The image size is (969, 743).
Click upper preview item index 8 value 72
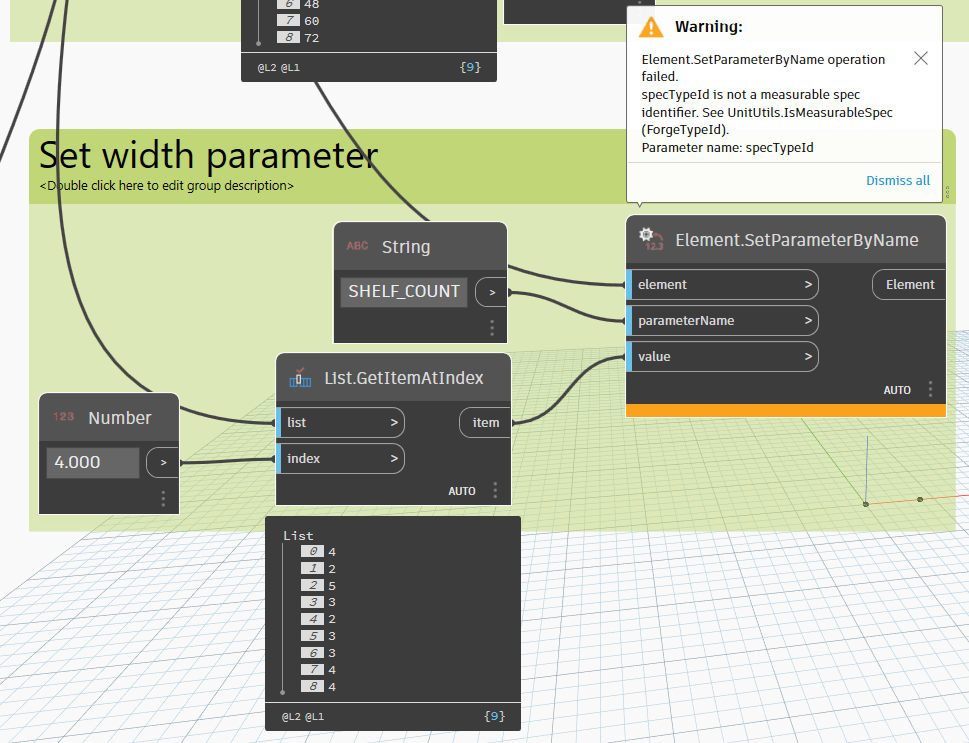pos(298,37)
